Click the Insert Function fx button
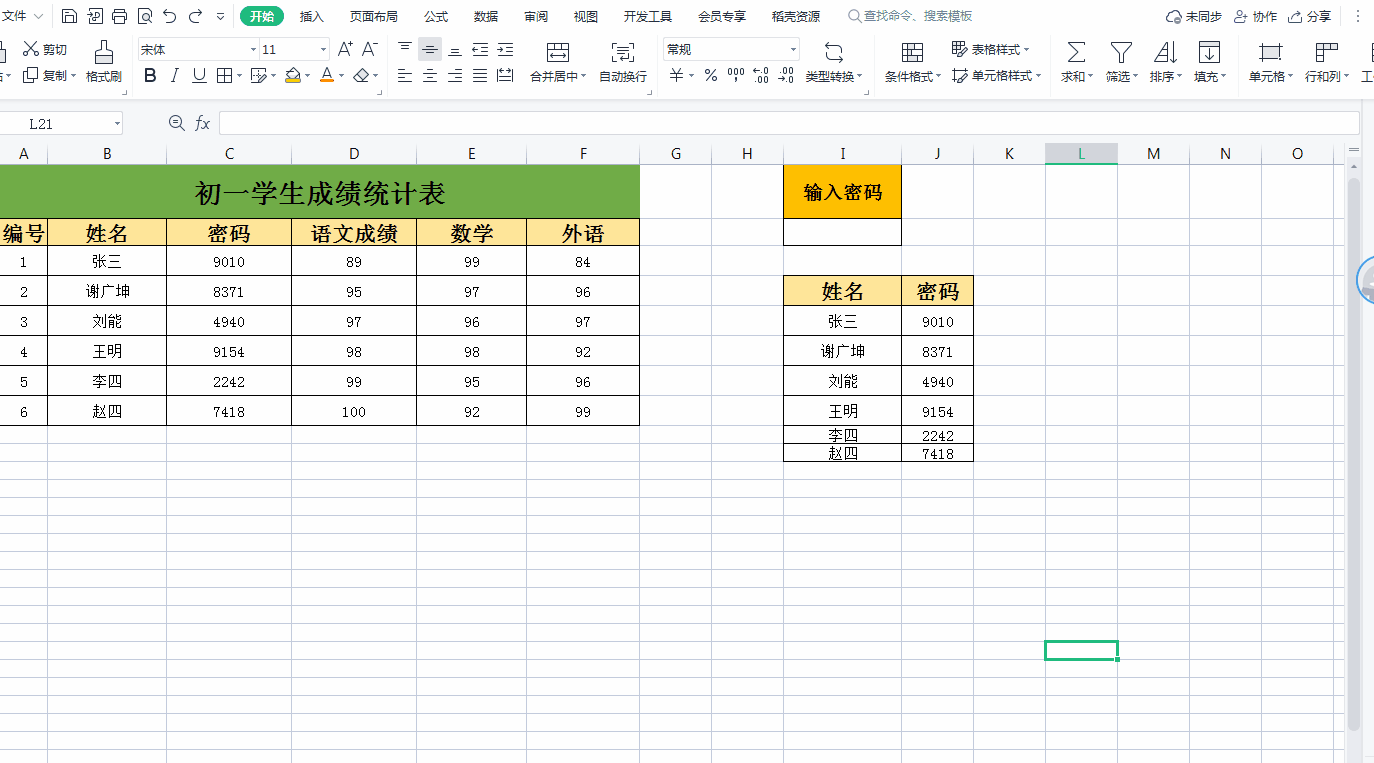This screenshot has height=763, width=1374. tap(202, 123)
